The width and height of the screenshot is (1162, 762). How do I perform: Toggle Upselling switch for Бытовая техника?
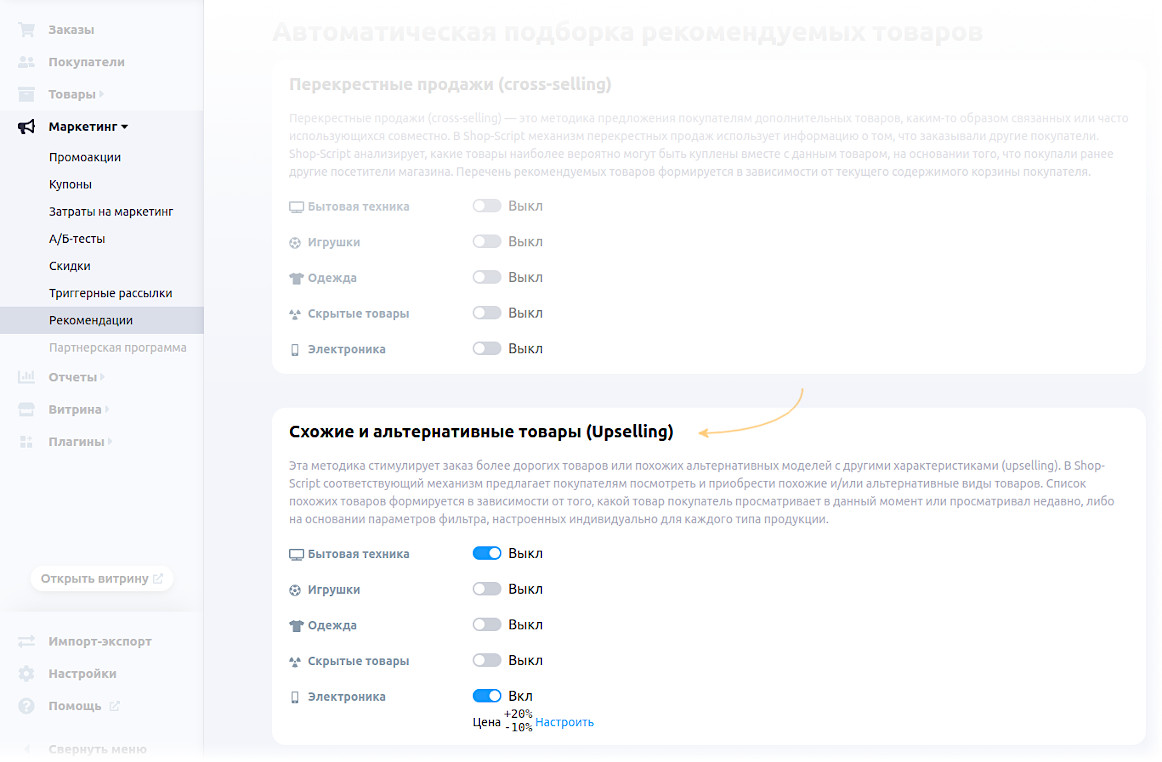487,553
